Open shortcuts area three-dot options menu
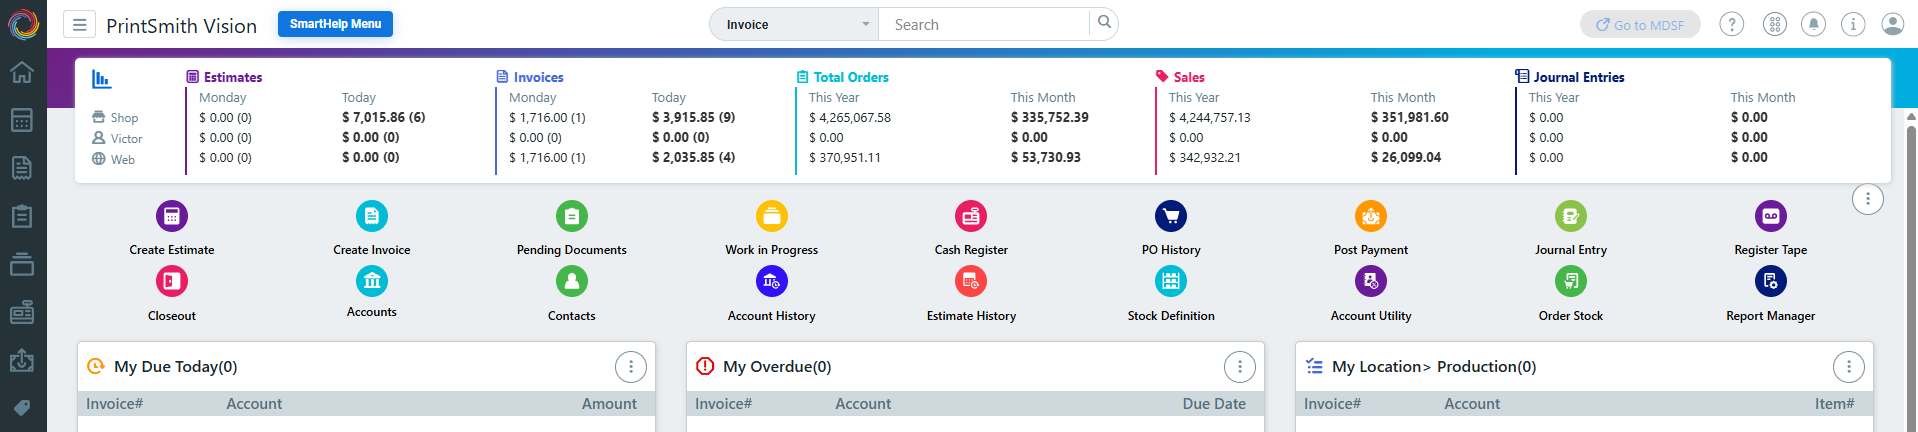Screen dimensions: 1918x432 (1868, 199)
